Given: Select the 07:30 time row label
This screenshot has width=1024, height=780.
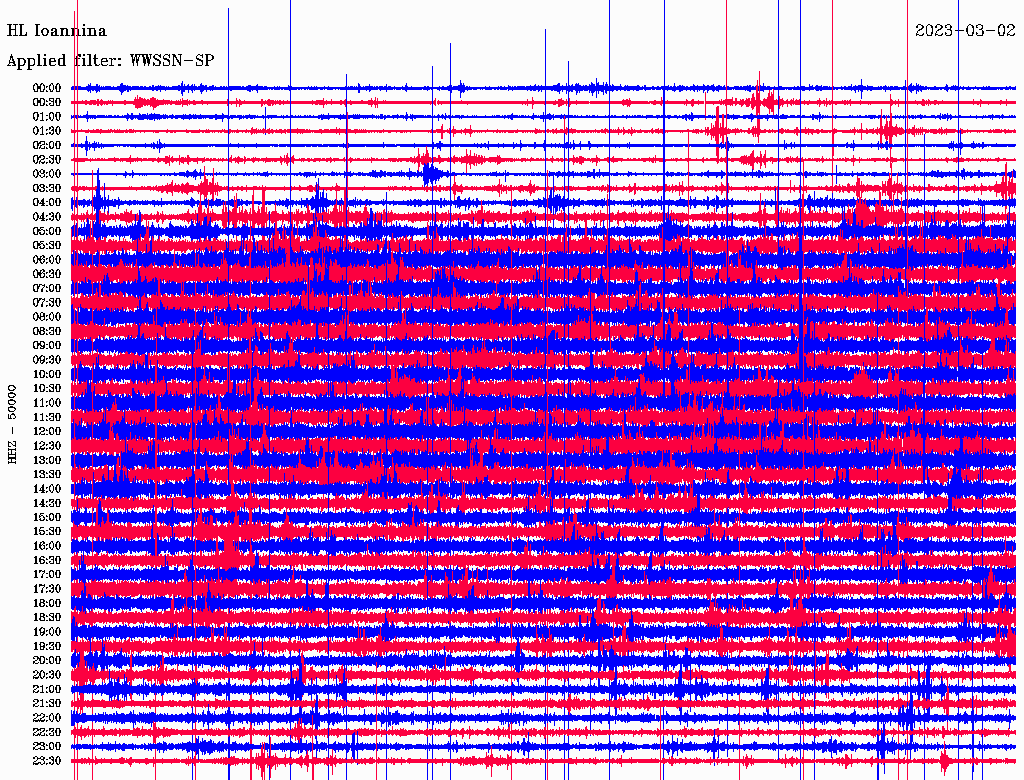Looking at the screenshot, I should pos(47,303).
